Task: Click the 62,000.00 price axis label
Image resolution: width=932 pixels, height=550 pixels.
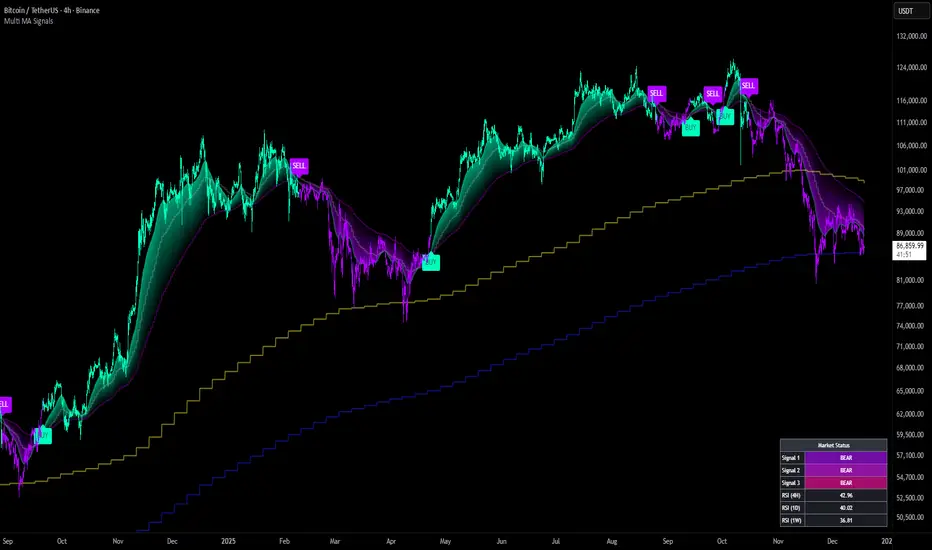Action: 912,414
